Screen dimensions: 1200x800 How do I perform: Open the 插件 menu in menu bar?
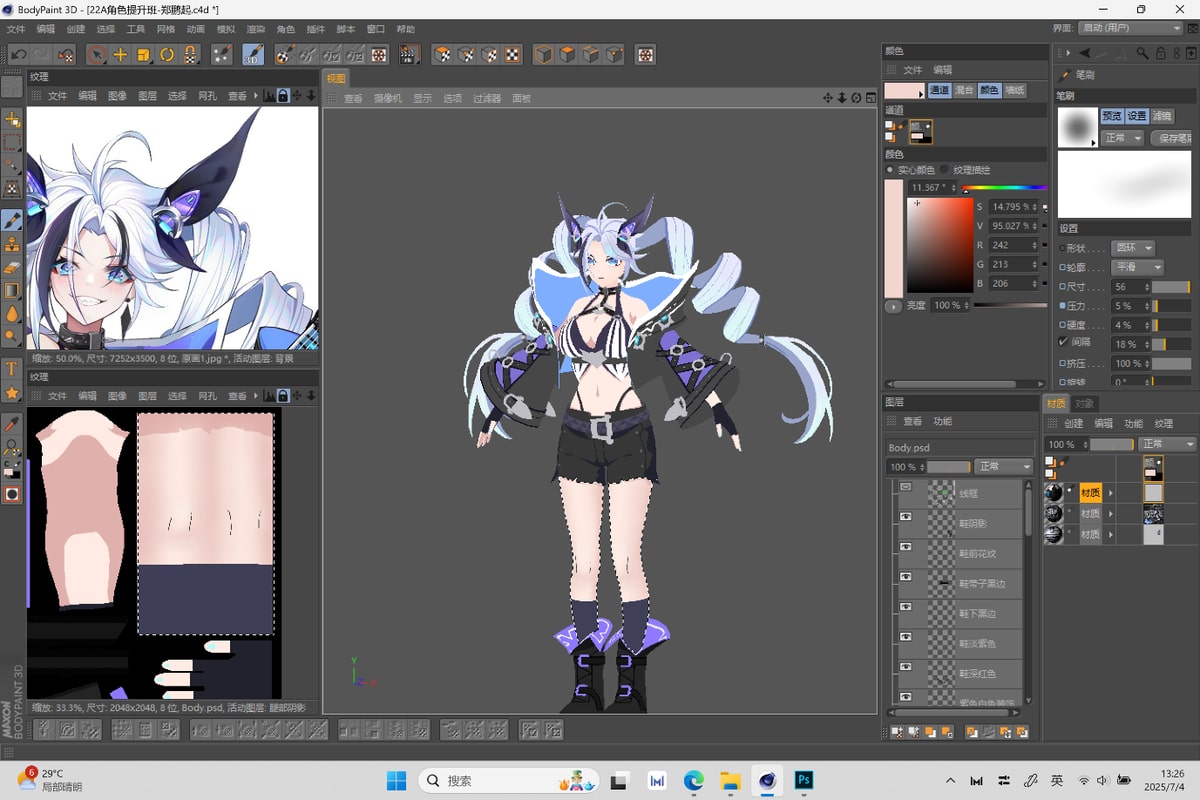click(315, 30)
